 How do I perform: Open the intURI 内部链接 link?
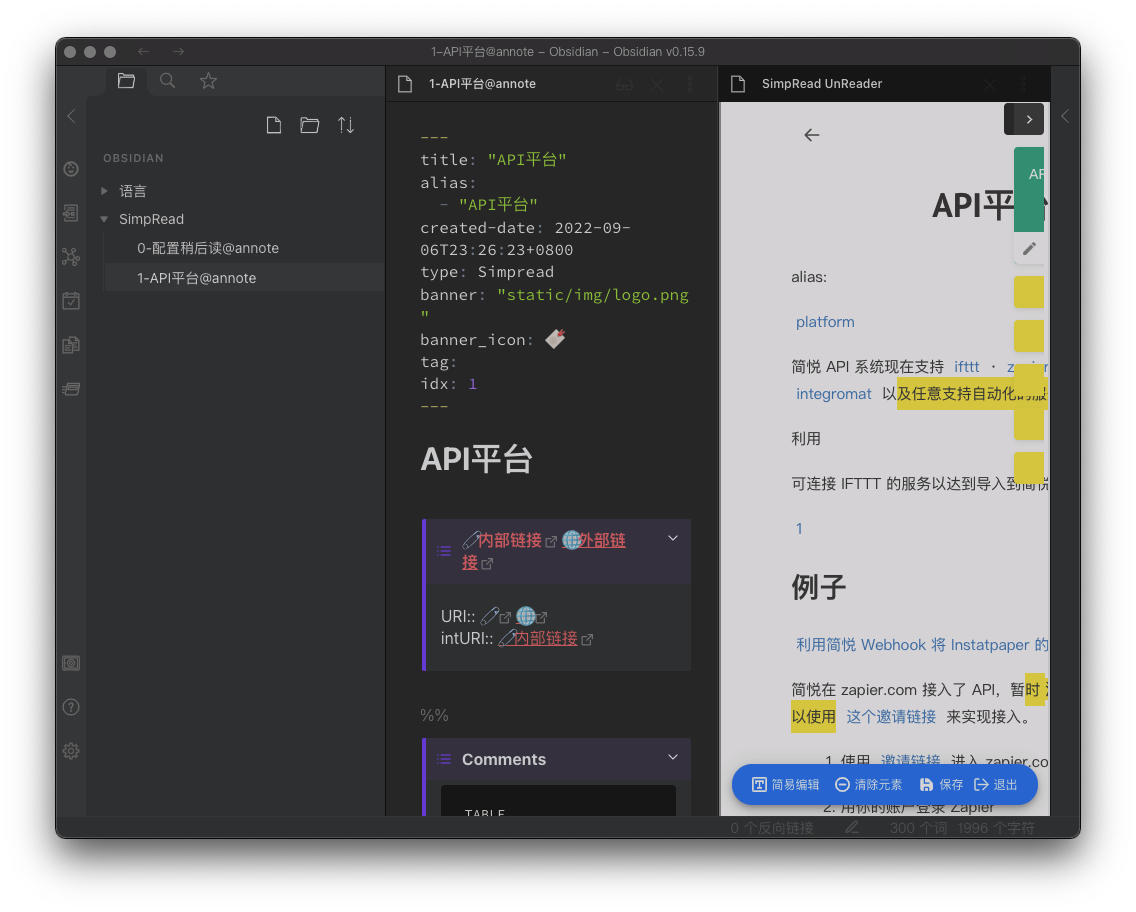tap(546, 638)
